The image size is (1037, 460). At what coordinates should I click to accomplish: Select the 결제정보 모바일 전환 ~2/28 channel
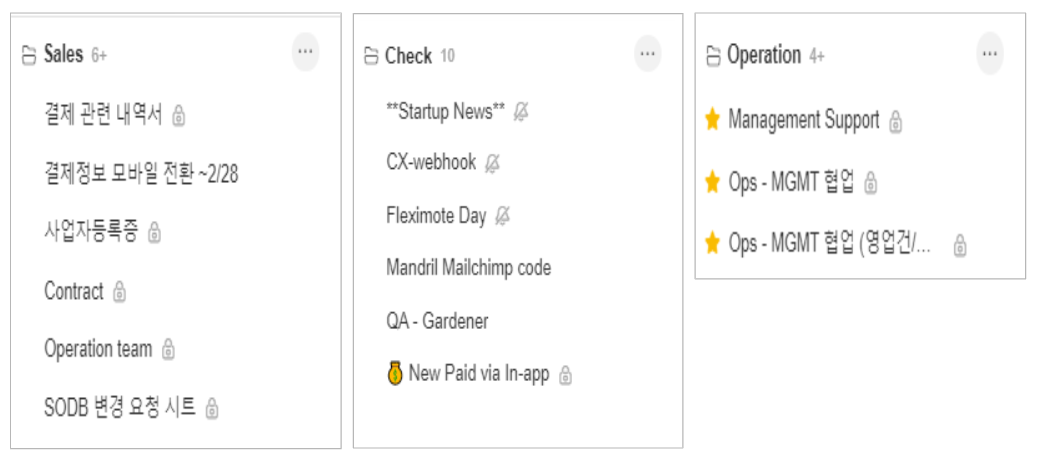(141, 175)
